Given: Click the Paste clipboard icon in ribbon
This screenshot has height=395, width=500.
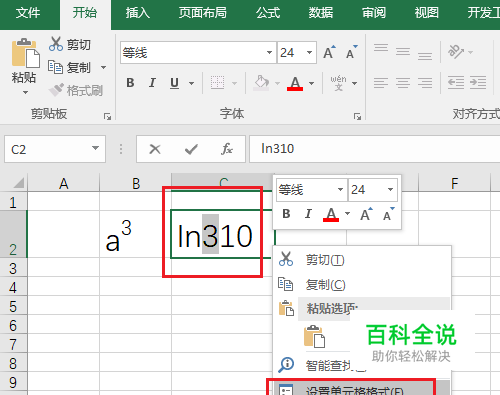Looking at the screenshot, I should click(x=25, y=53).
